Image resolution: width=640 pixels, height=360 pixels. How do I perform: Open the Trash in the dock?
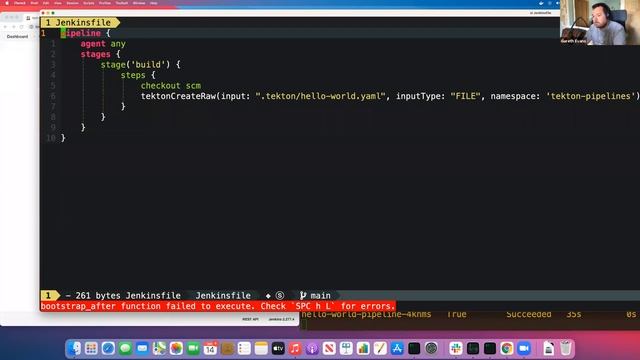(x=566, y=349)
